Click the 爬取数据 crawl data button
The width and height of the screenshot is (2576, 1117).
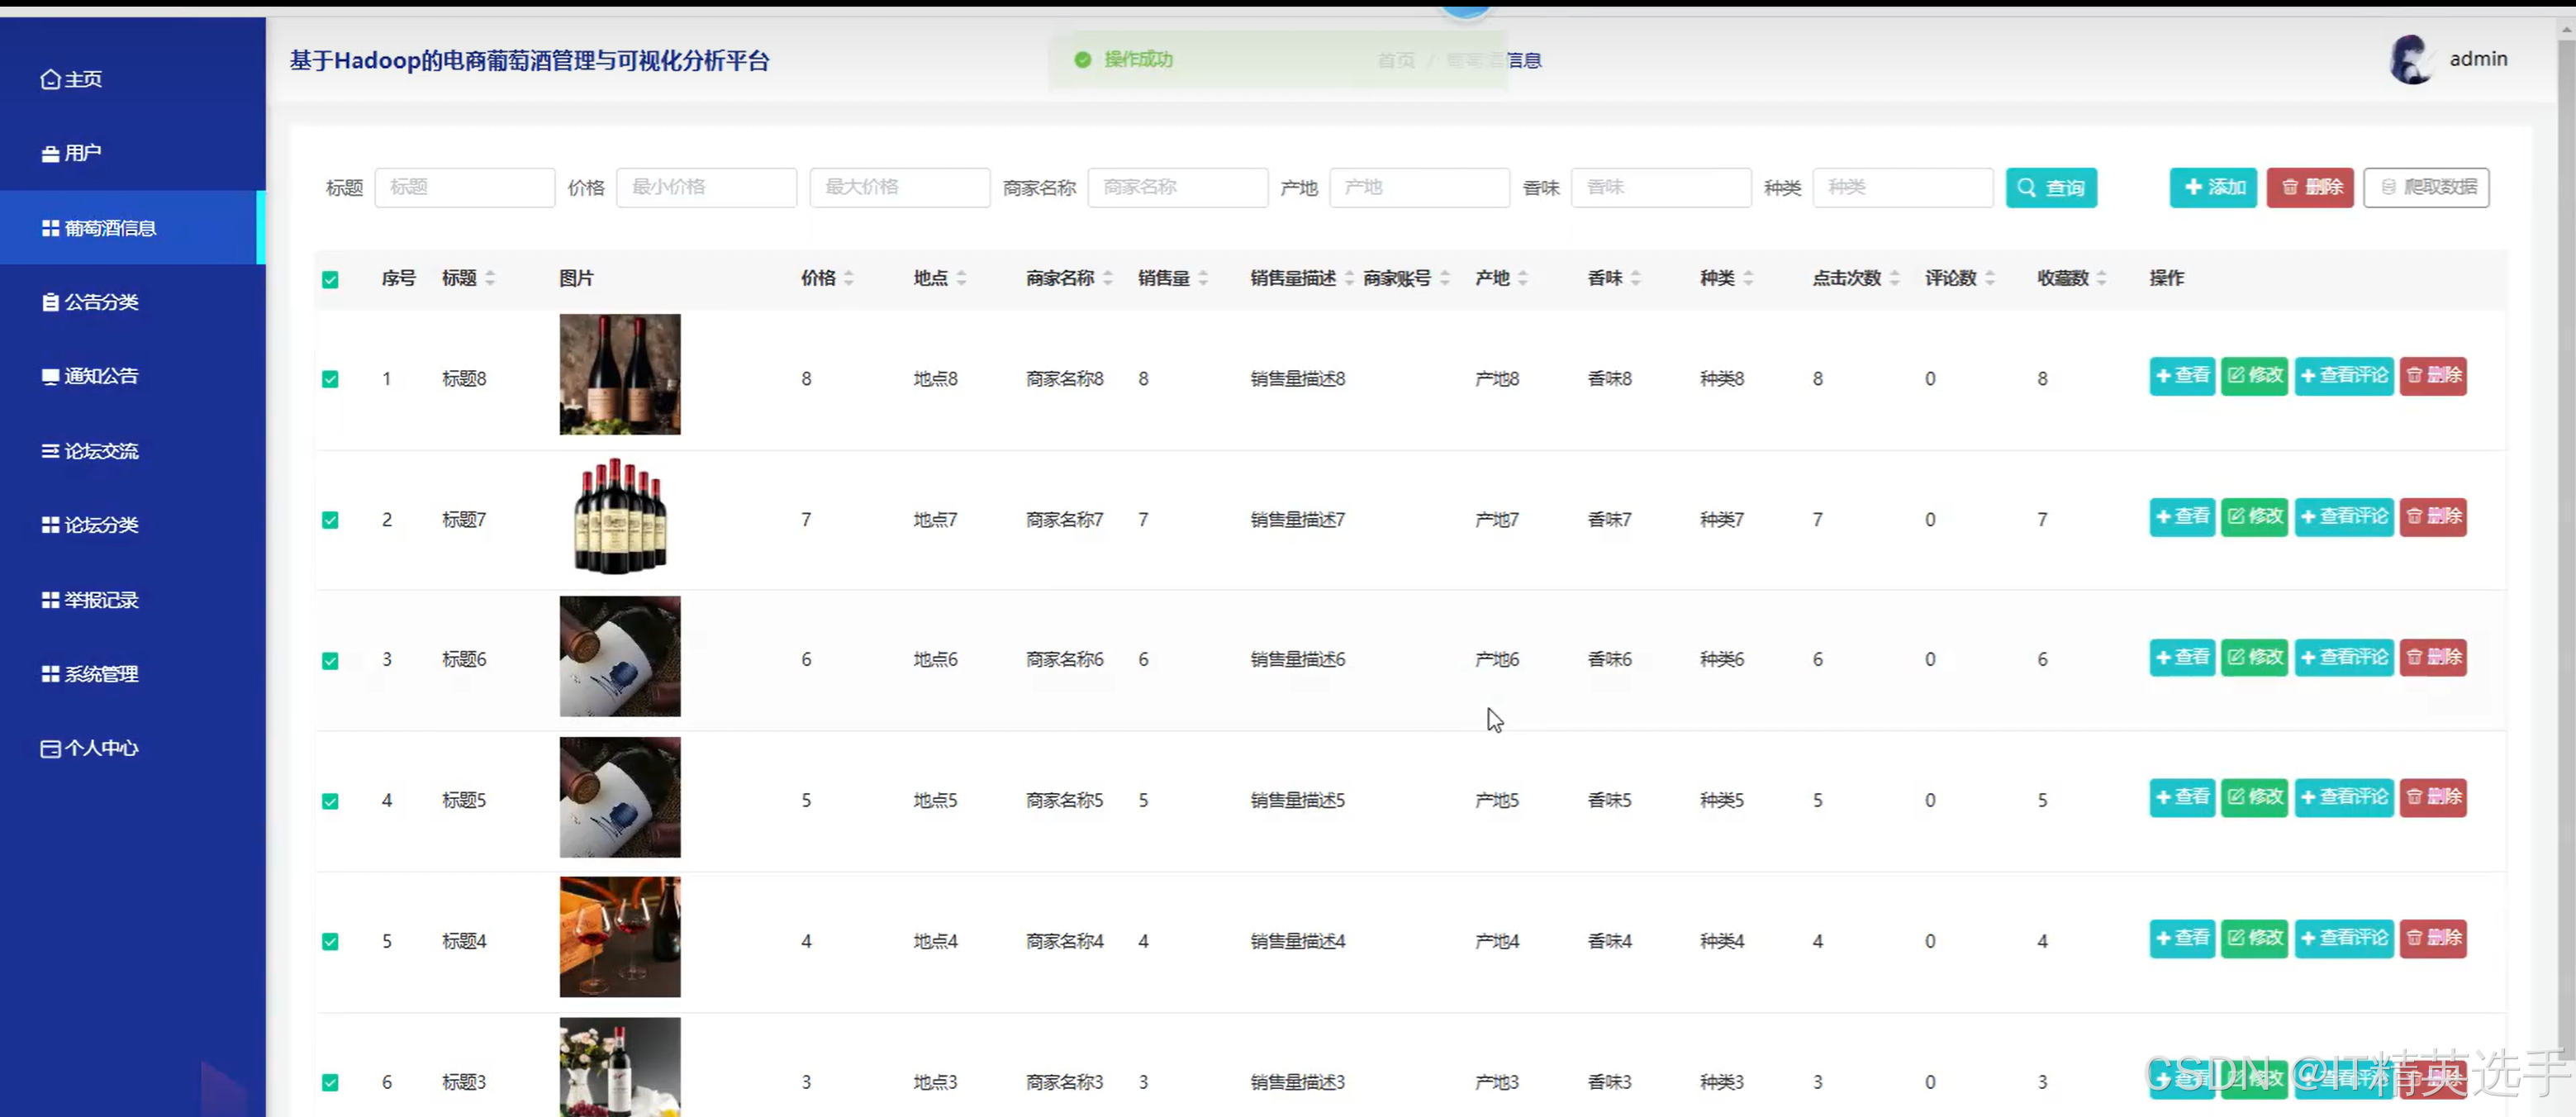click(x=2426, y=188)
